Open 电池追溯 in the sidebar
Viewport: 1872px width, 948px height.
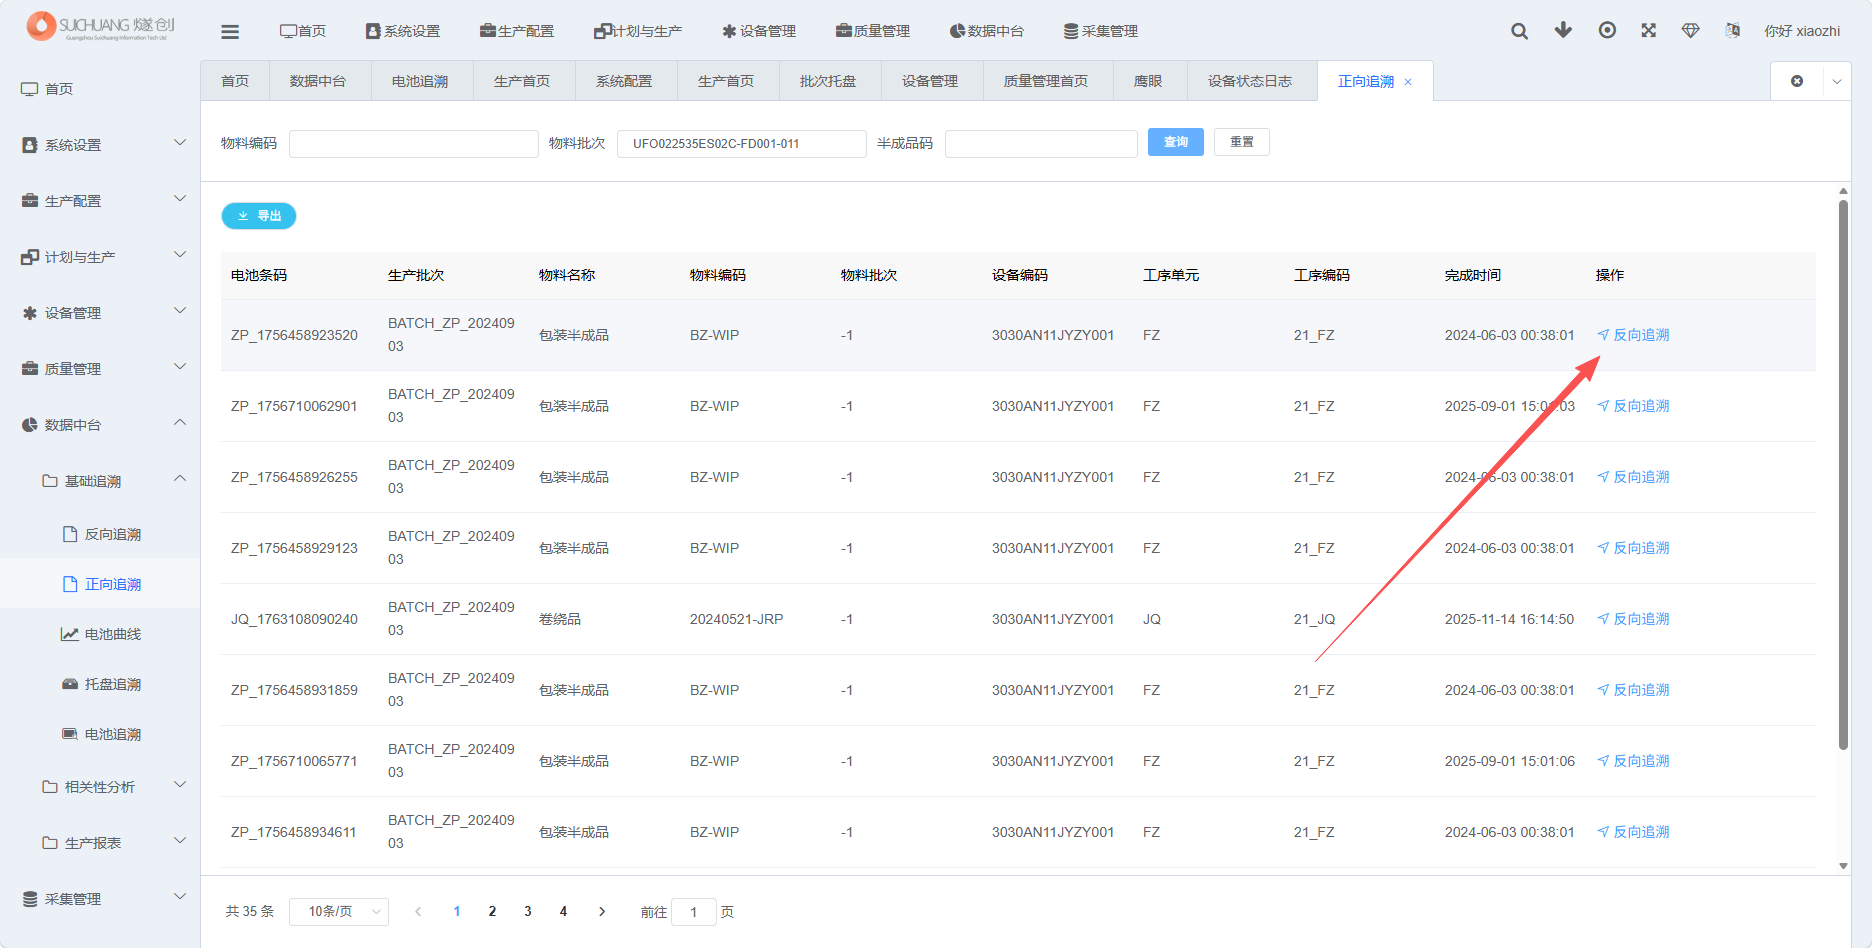tap(100, 734)
